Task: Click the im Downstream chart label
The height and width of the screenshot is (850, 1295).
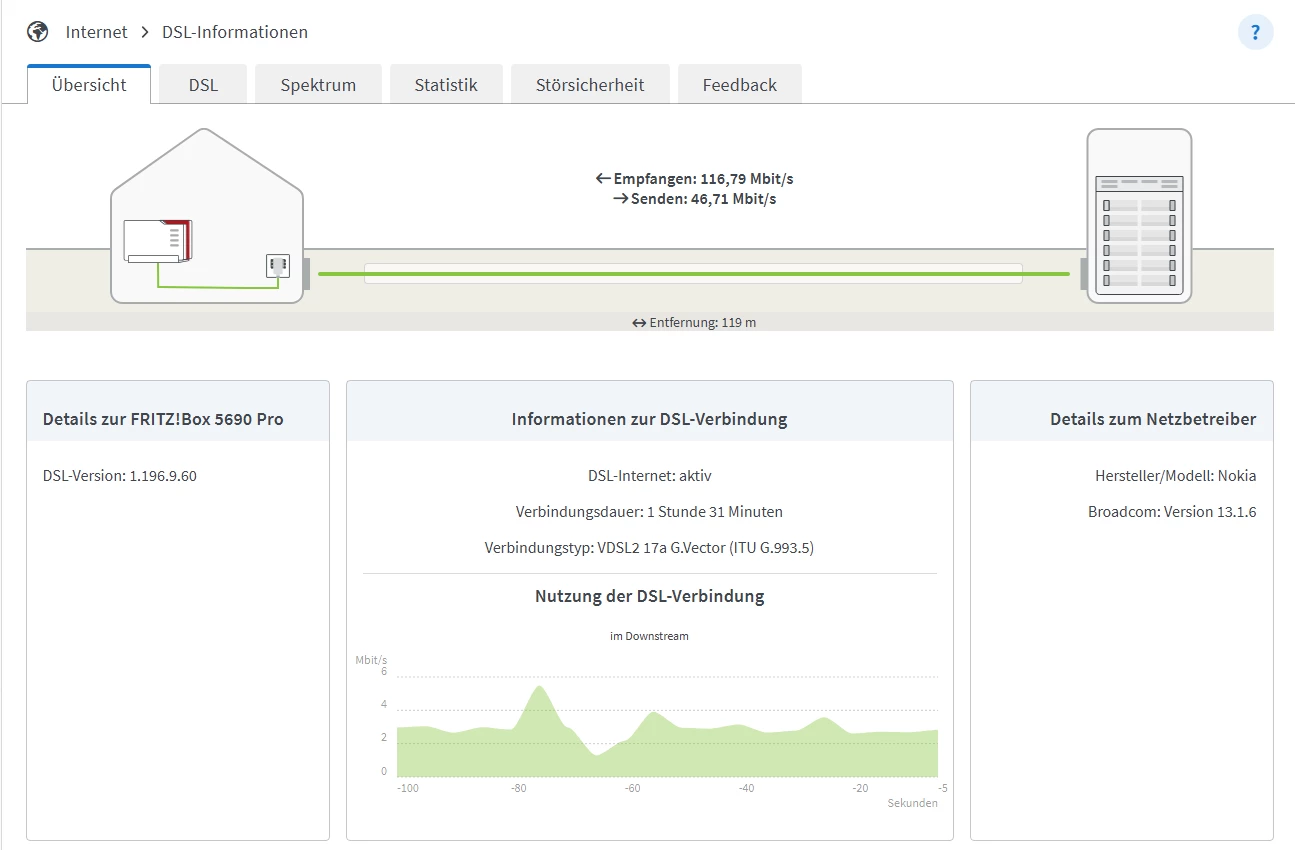Action: tap(650, 636)
